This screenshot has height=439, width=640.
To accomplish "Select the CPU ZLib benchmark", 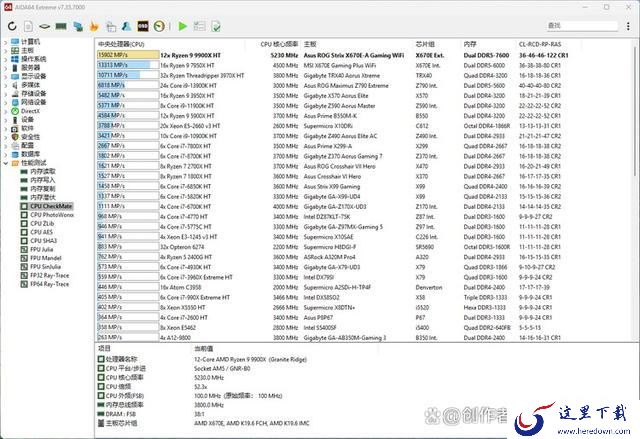I will pyautogui.click(x=42, y=224).
